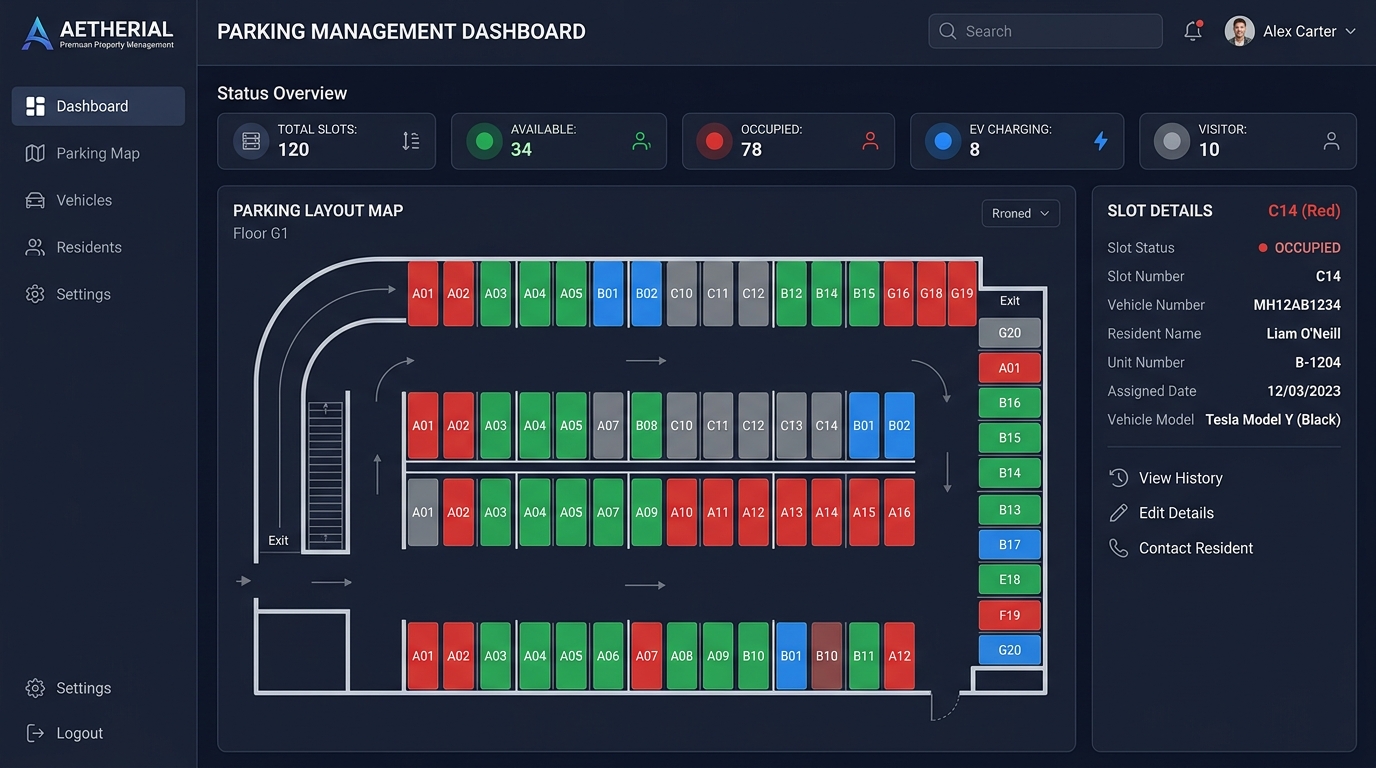Select the green B08 parking slot
Screen dimensions: 1376x768
click(647, 425)
